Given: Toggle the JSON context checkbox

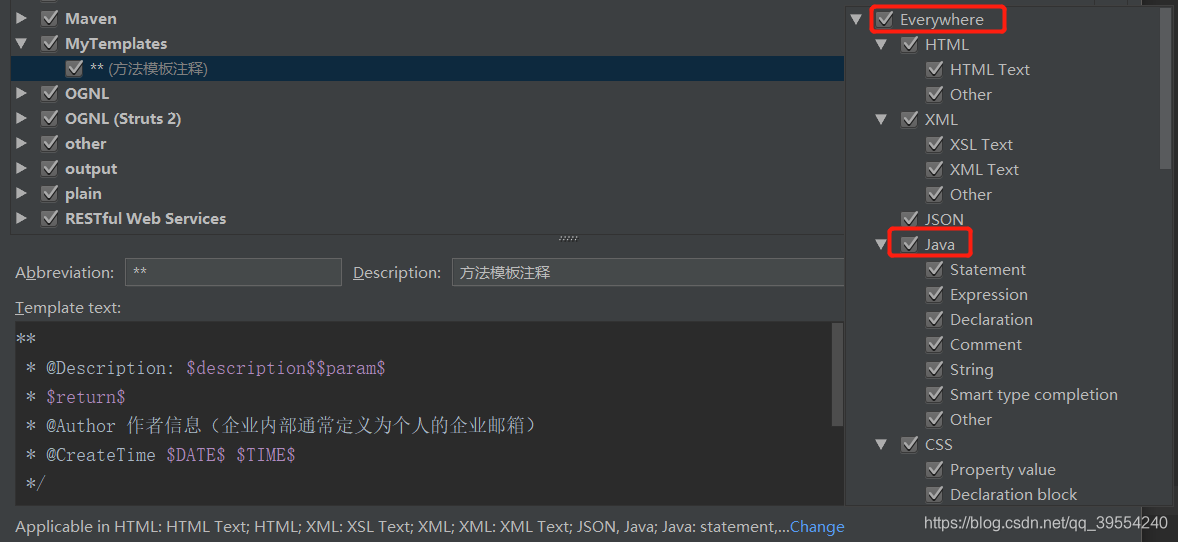Looking at the screenshot, I should (x=909, y=219).
